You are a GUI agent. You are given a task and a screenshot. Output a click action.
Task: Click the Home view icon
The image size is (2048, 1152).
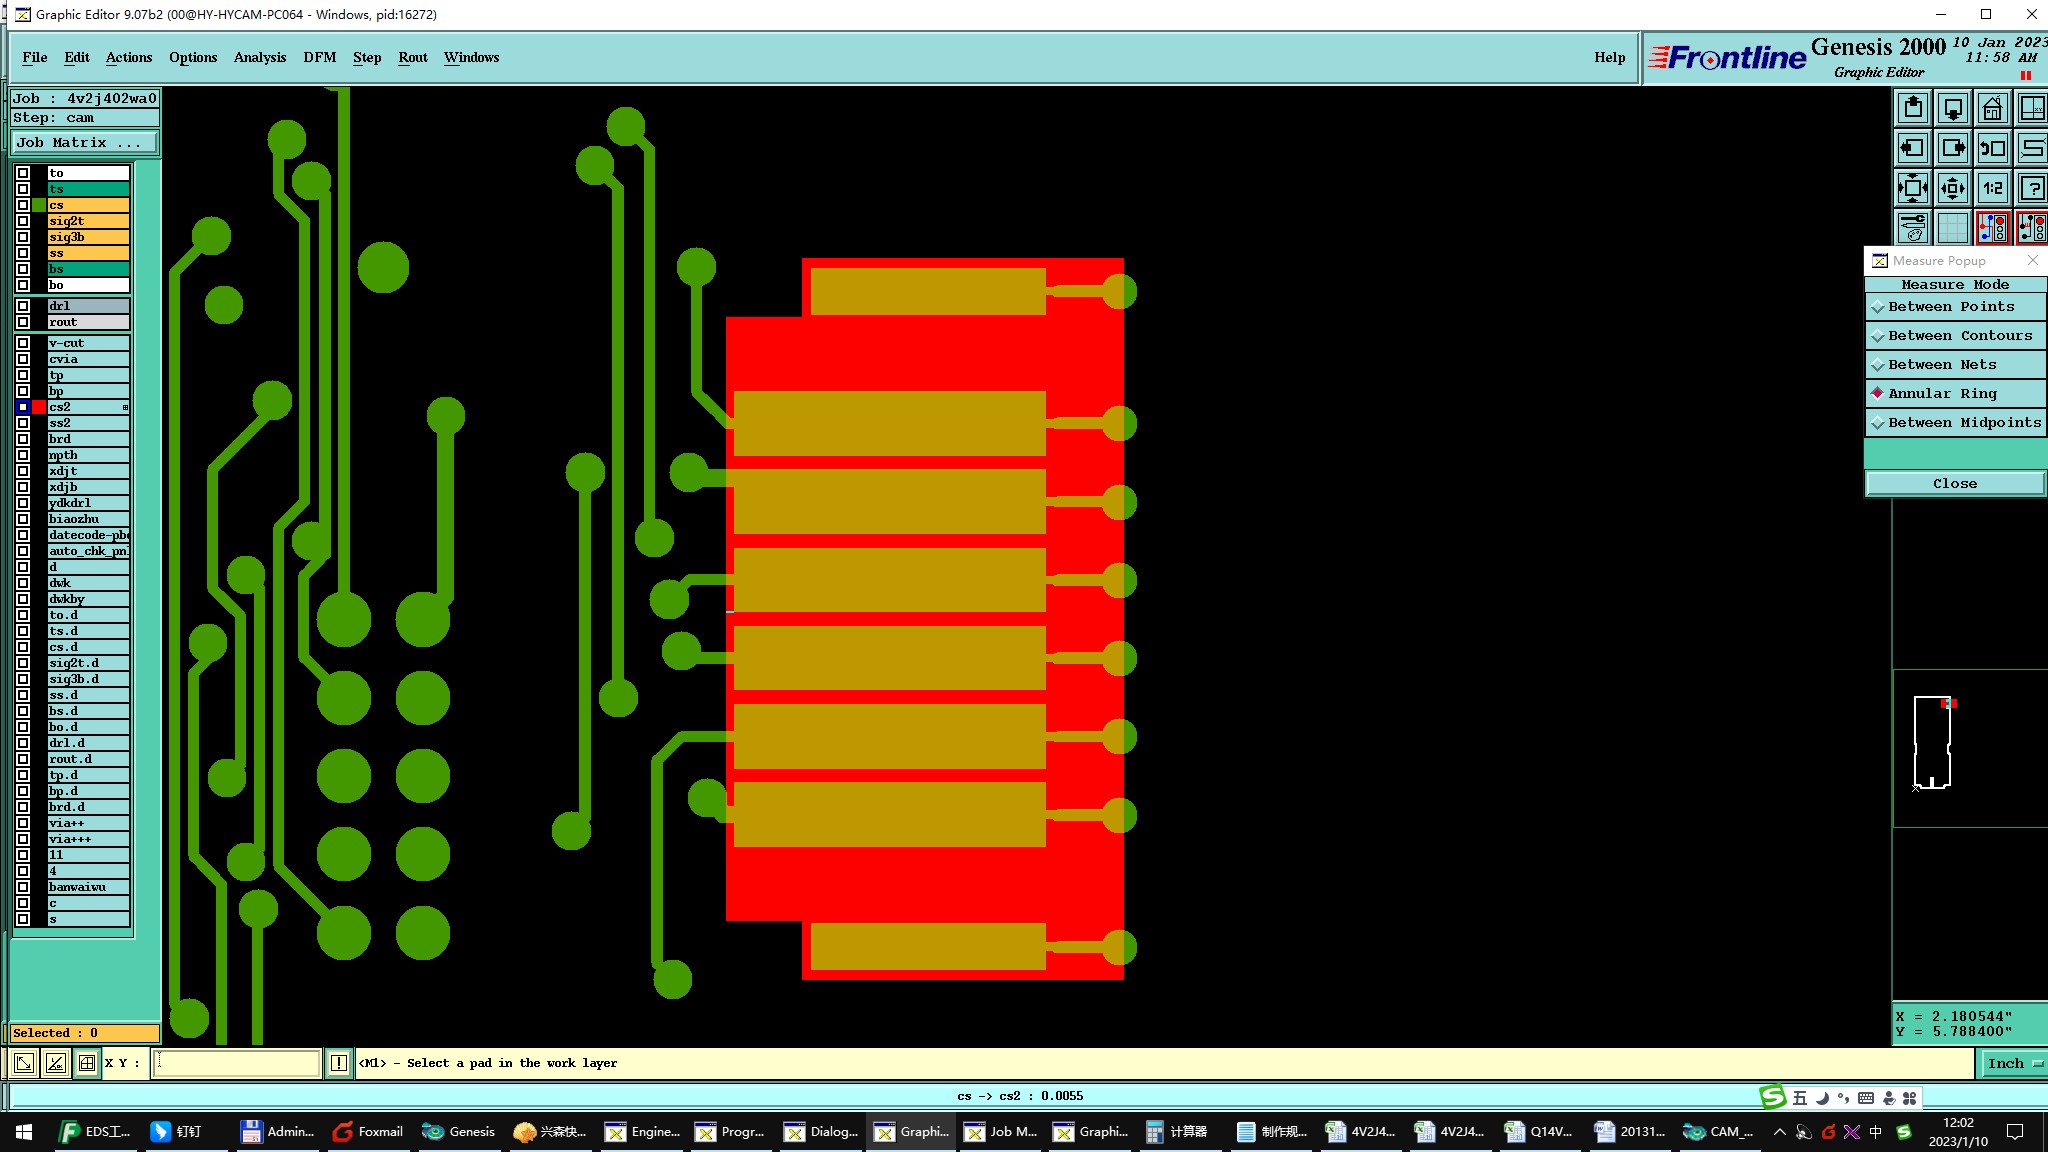pos(1992,108)
